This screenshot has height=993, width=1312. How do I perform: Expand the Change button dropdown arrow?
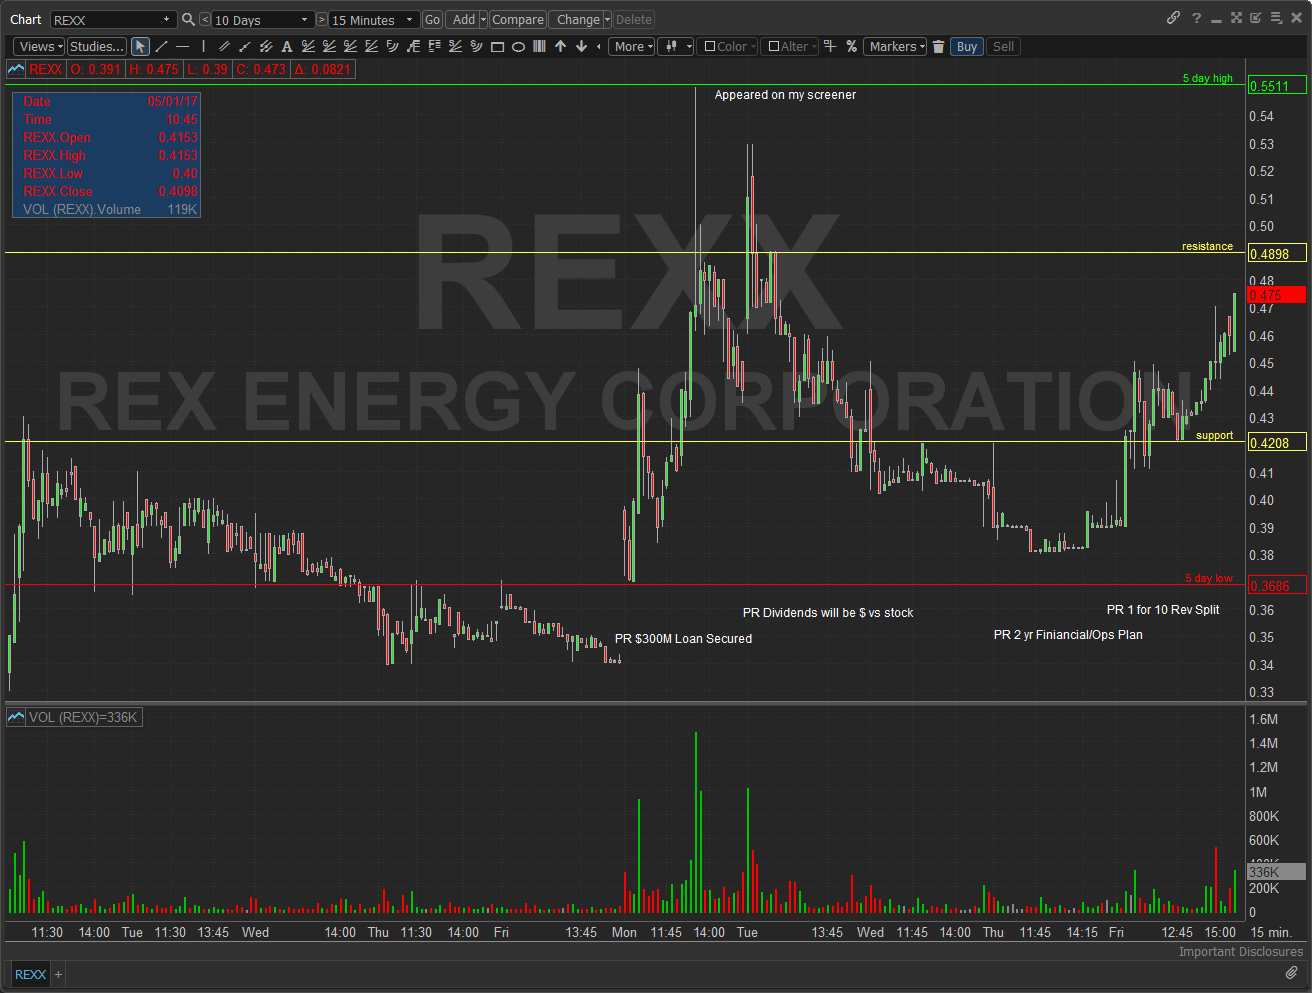pos(607,20)
